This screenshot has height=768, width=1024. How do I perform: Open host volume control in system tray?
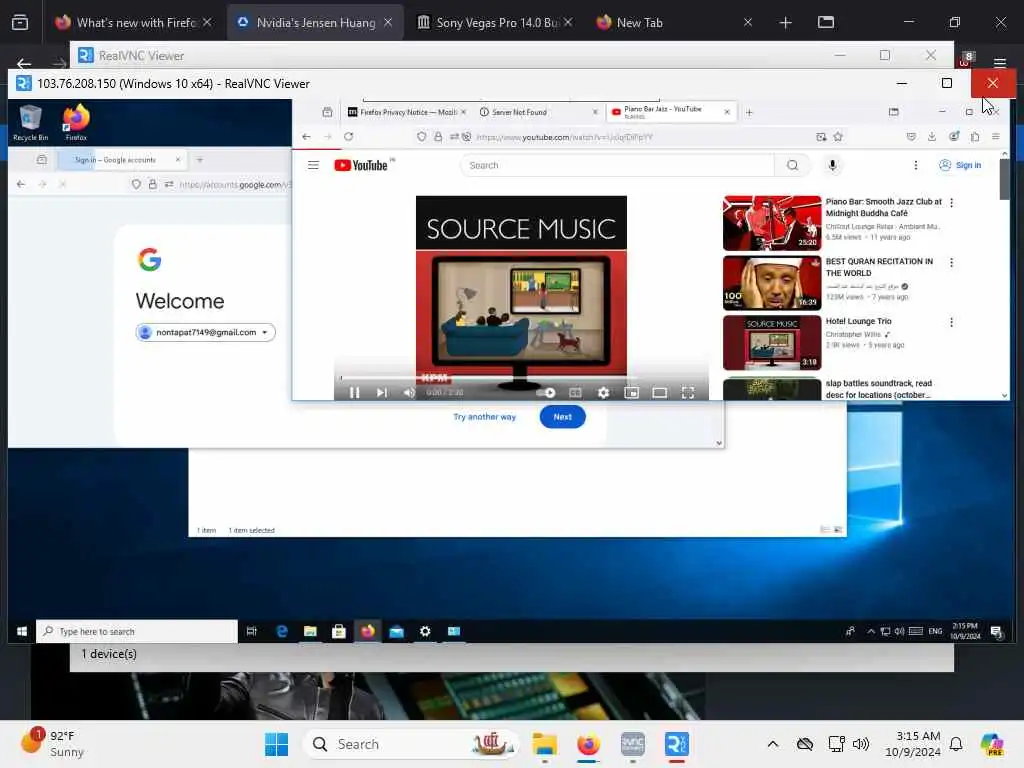tap(861, 744)
